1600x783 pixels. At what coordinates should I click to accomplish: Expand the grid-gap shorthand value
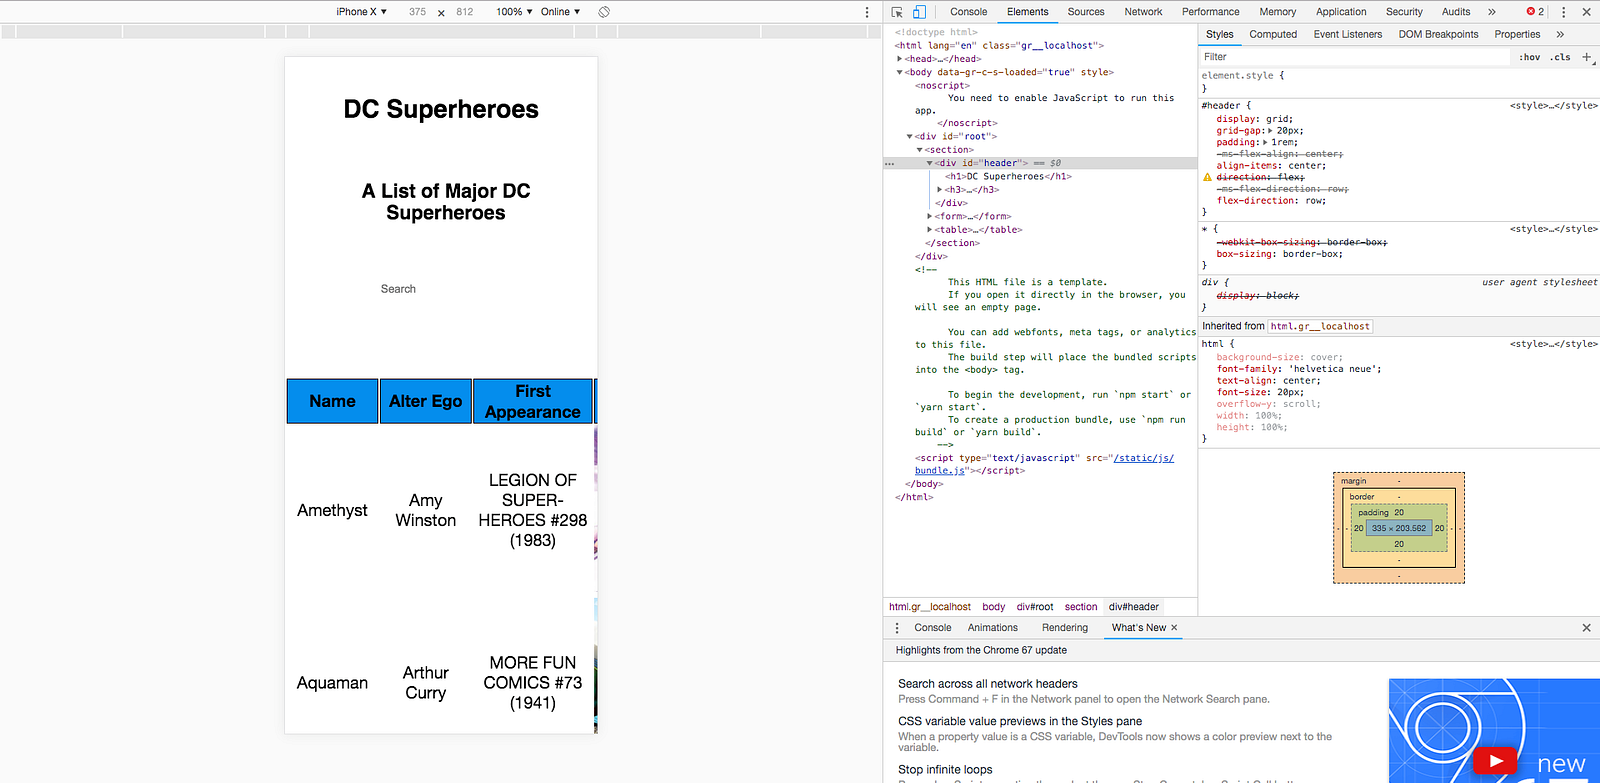coord(1270,131)
